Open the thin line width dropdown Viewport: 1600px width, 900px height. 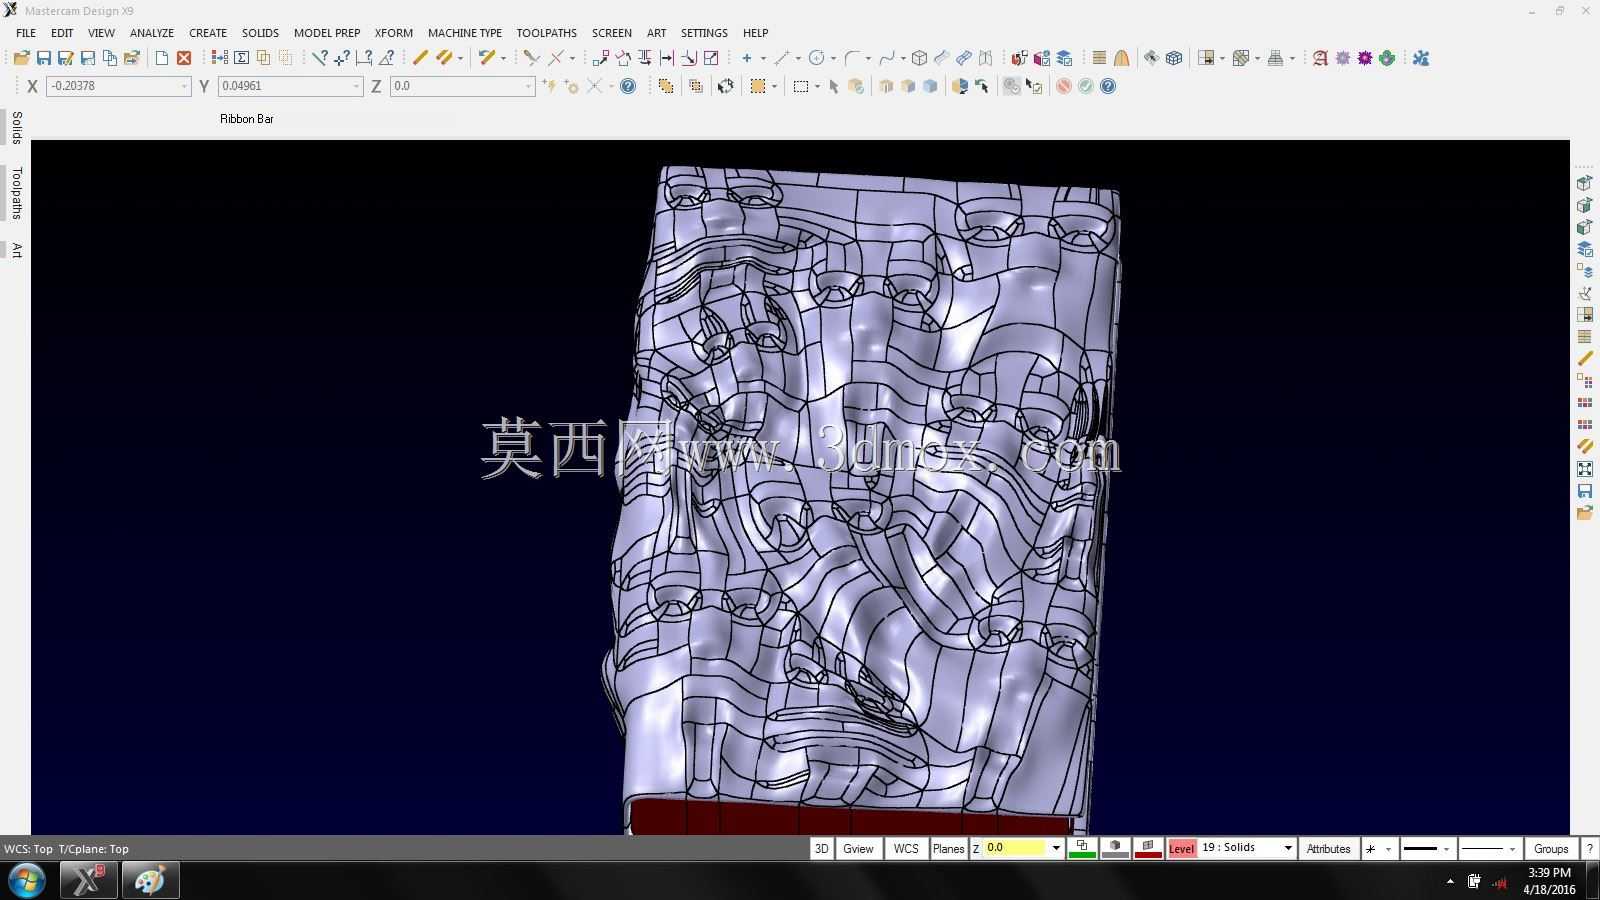1512,849
